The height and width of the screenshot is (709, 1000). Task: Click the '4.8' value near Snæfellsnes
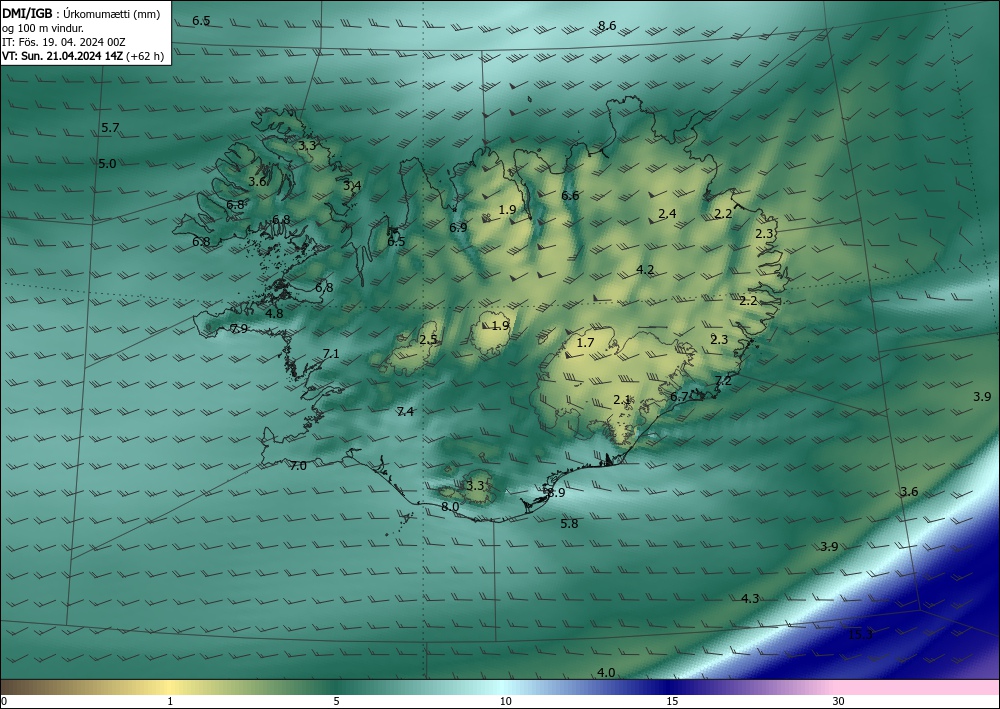274,314
